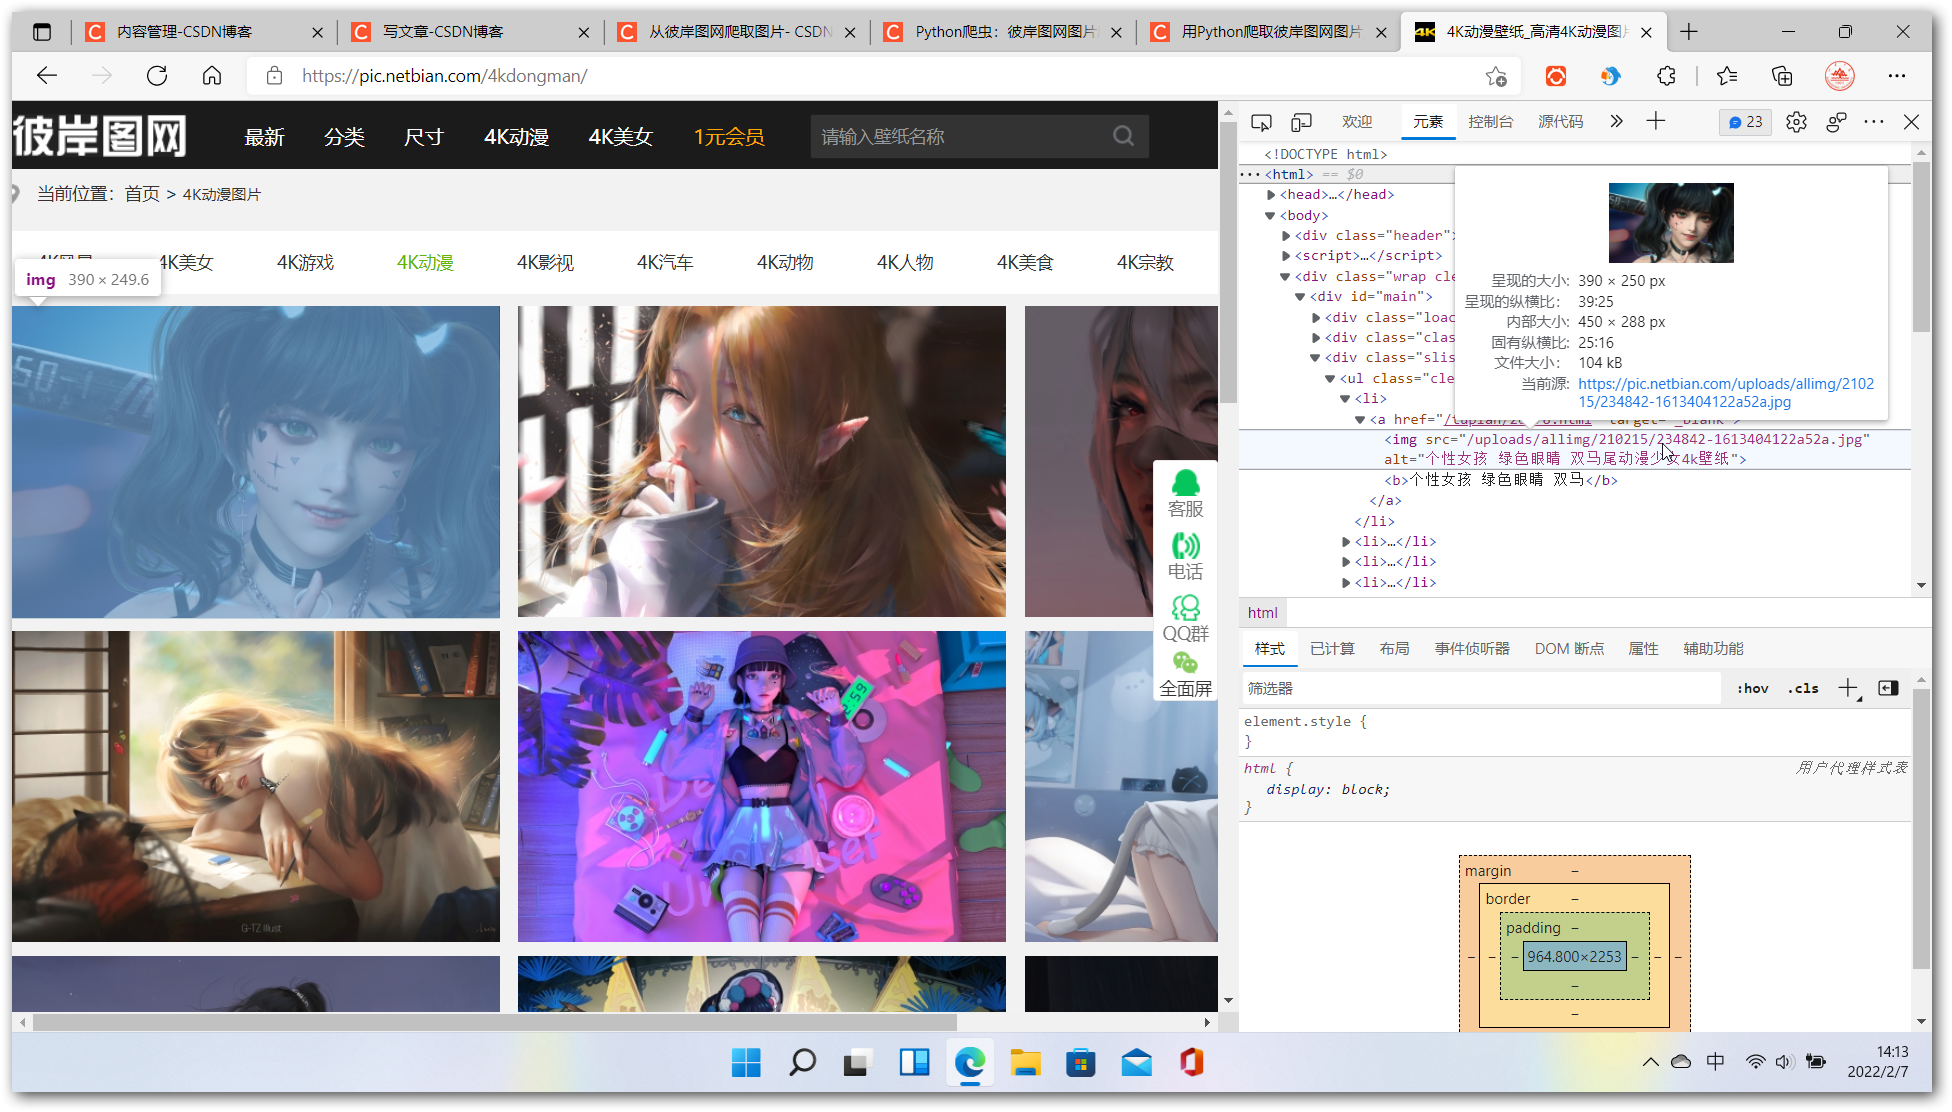Image resolution: width=1952 pixels, height=1112 pixels.
Task: Reload the page with refresh icon
Action: pos(157,76)
